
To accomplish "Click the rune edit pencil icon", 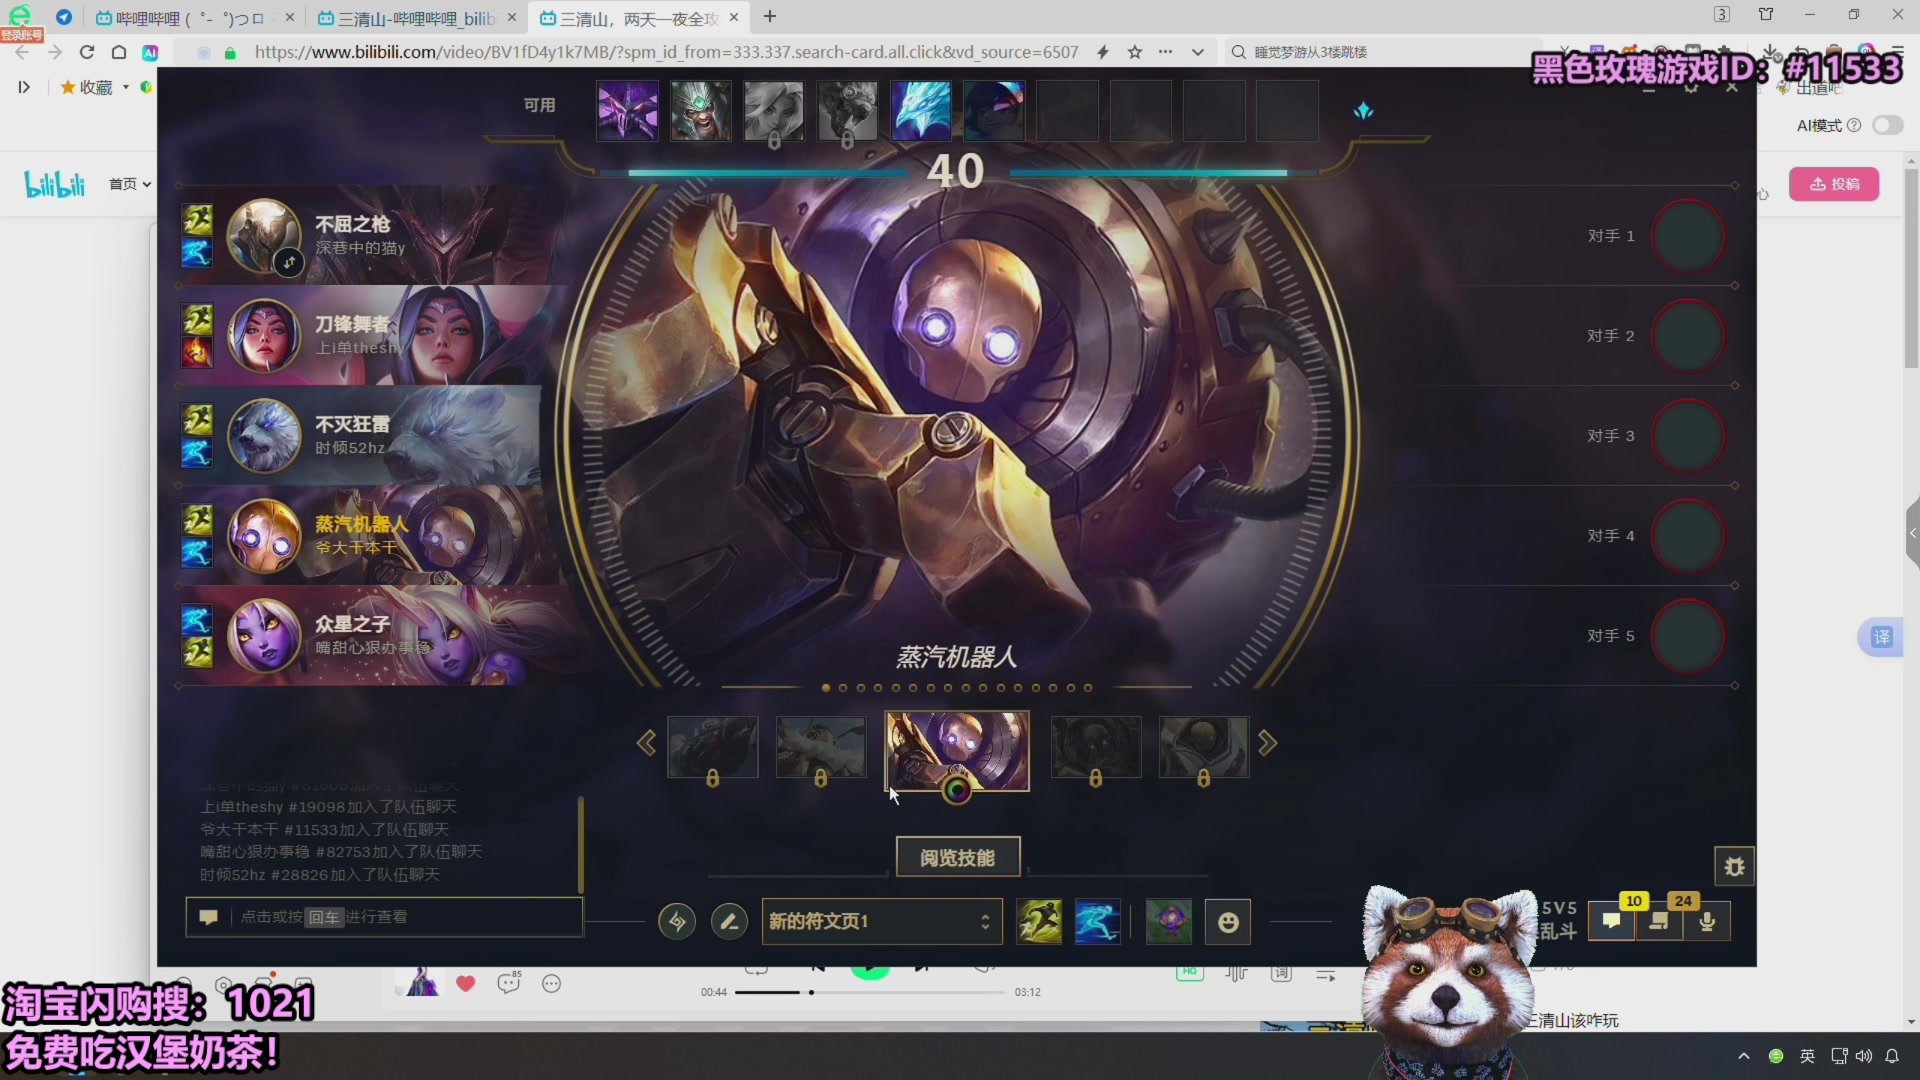I will pos(729,921).
